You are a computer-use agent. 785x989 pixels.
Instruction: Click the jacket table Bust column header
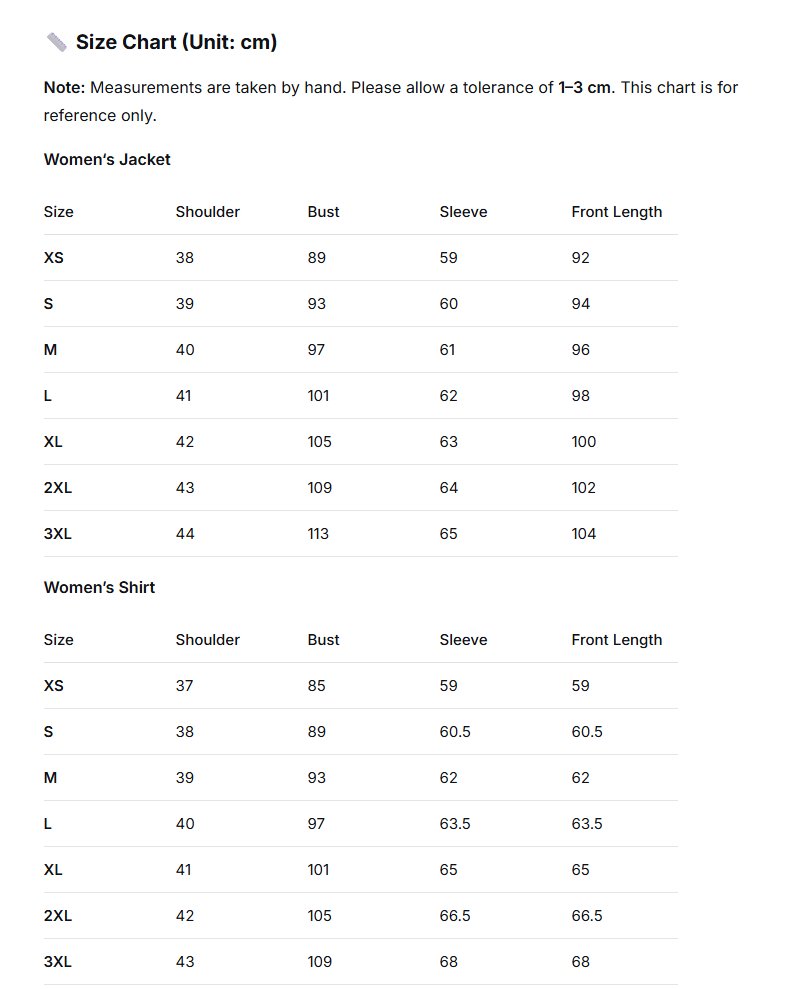point(323,212)
